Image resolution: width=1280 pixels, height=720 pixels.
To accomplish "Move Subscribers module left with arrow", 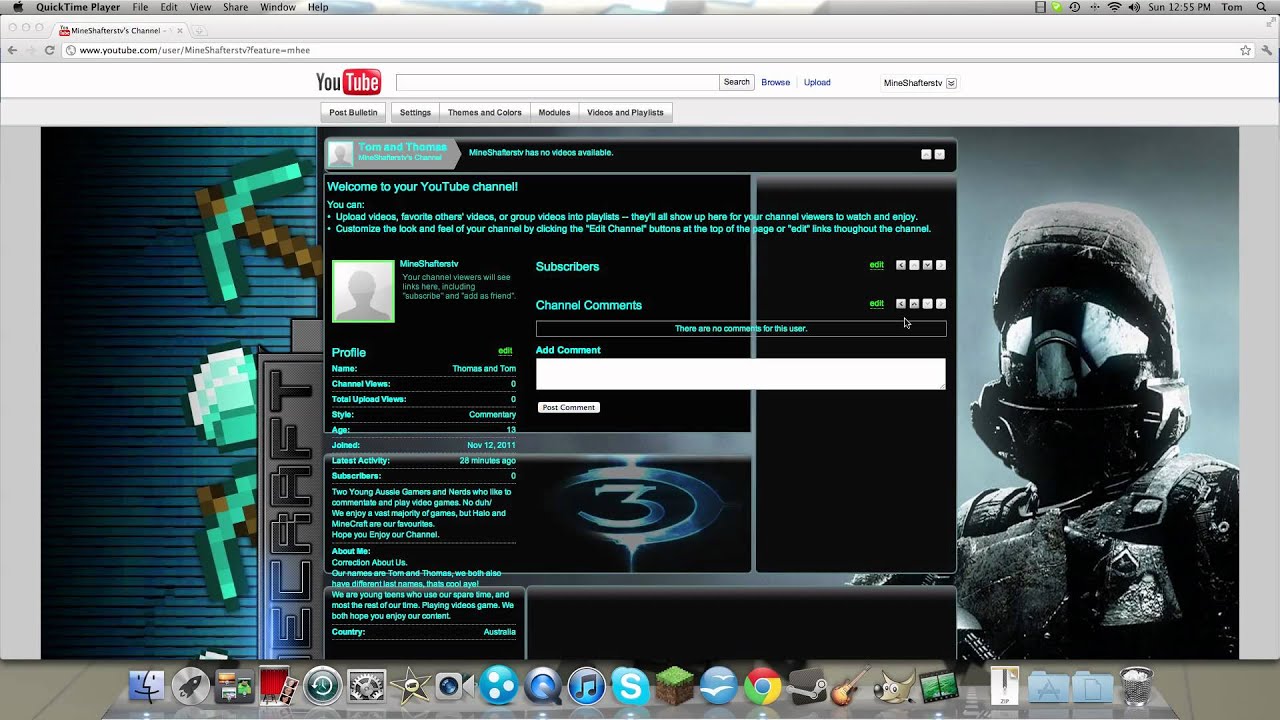I will tap(901, 265).
